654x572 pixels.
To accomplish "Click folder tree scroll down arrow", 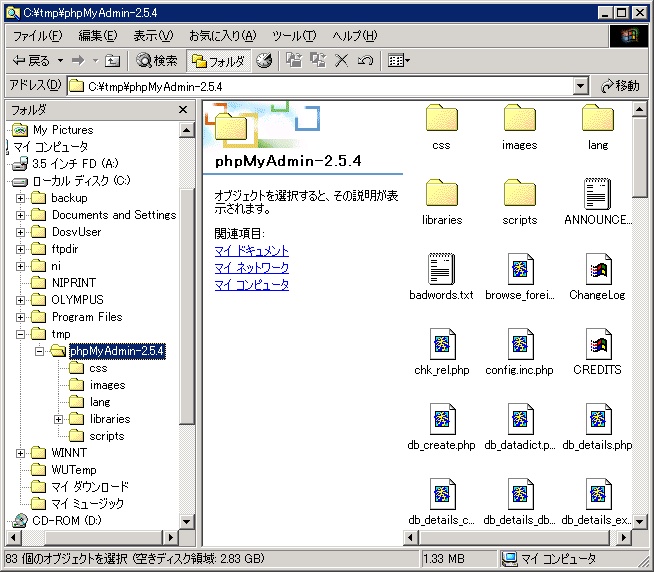I will tap(186, 522).
